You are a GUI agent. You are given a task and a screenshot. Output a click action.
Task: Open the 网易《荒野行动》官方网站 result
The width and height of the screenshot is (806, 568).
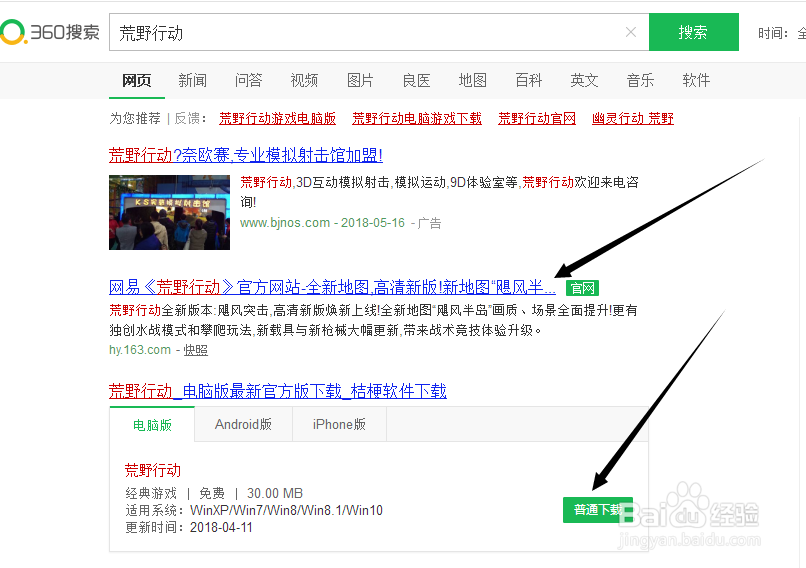(x=332, y=287)
